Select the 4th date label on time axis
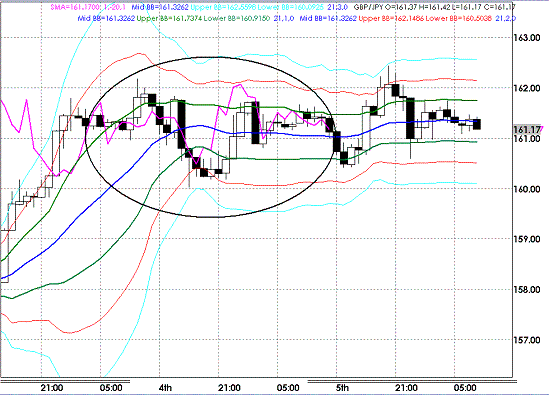The width and height of the screenshot is (549, 395). 165,388
